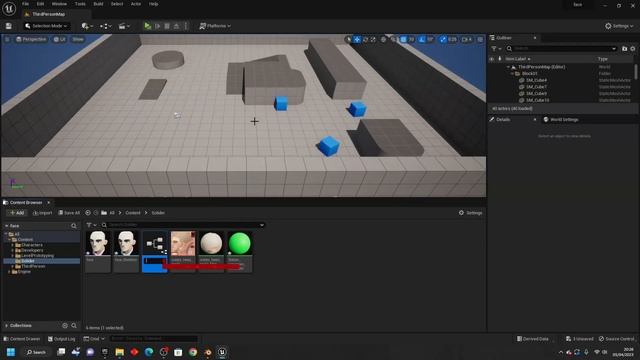Open the Selection Mode dropdown

tap(46, 26)
